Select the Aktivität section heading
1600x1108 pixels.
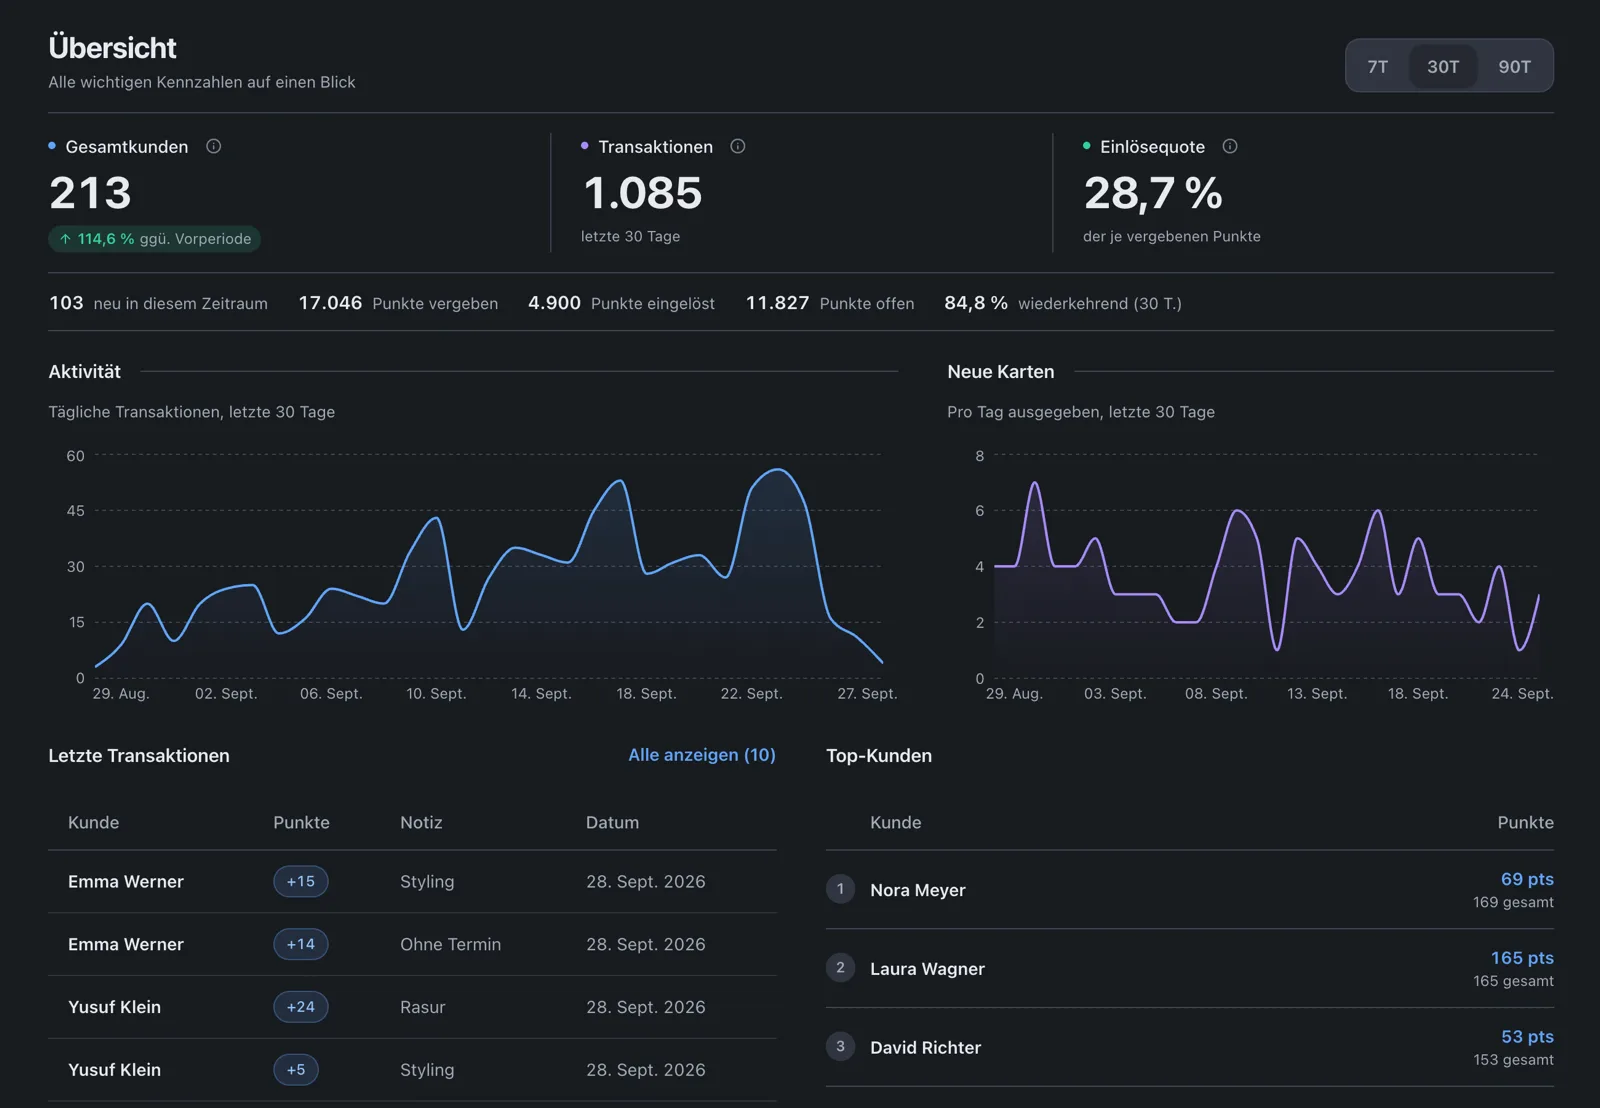point(85,371)
